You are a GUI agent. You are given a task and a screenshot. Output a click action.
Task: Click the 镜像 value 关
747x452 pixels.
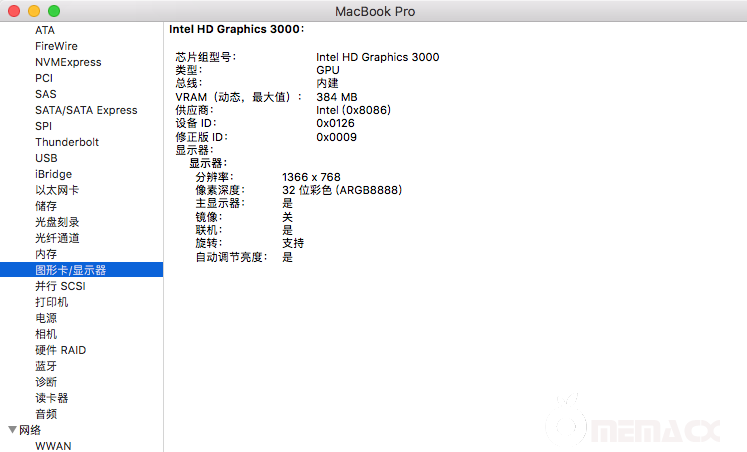click(x=287, y=217)
